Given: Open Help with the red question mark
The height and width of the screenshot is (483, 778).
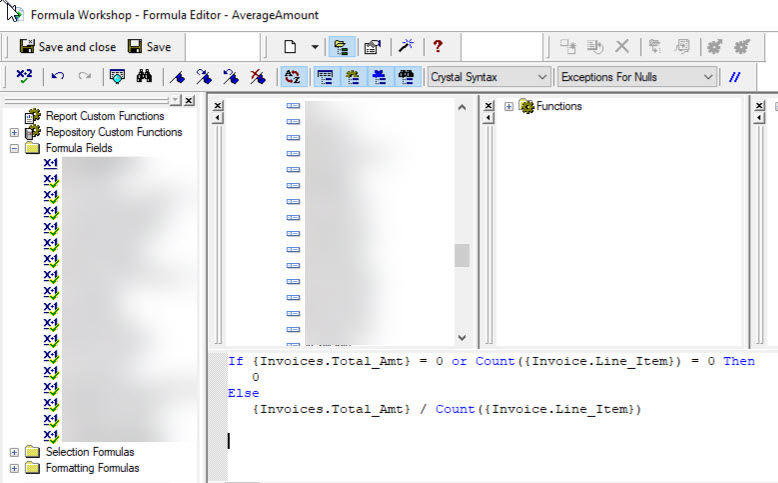Looking at the screenshot, I should pos(437,46).
